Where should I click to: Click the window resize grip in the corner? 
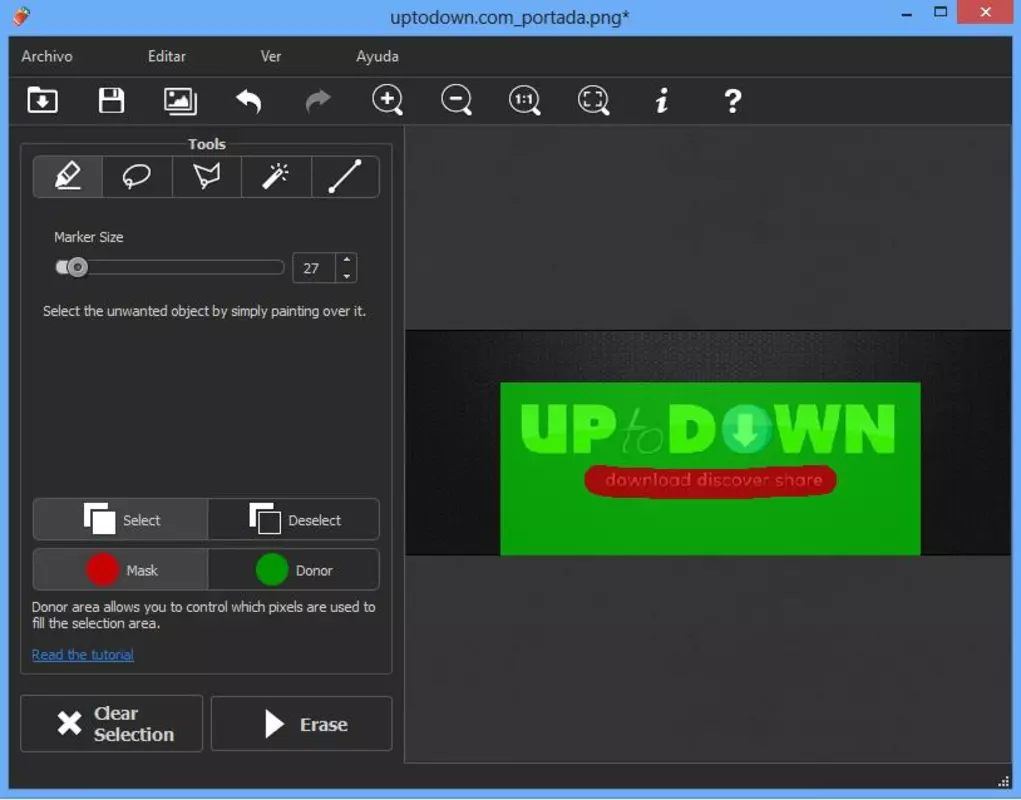[x=1003, y=782]
